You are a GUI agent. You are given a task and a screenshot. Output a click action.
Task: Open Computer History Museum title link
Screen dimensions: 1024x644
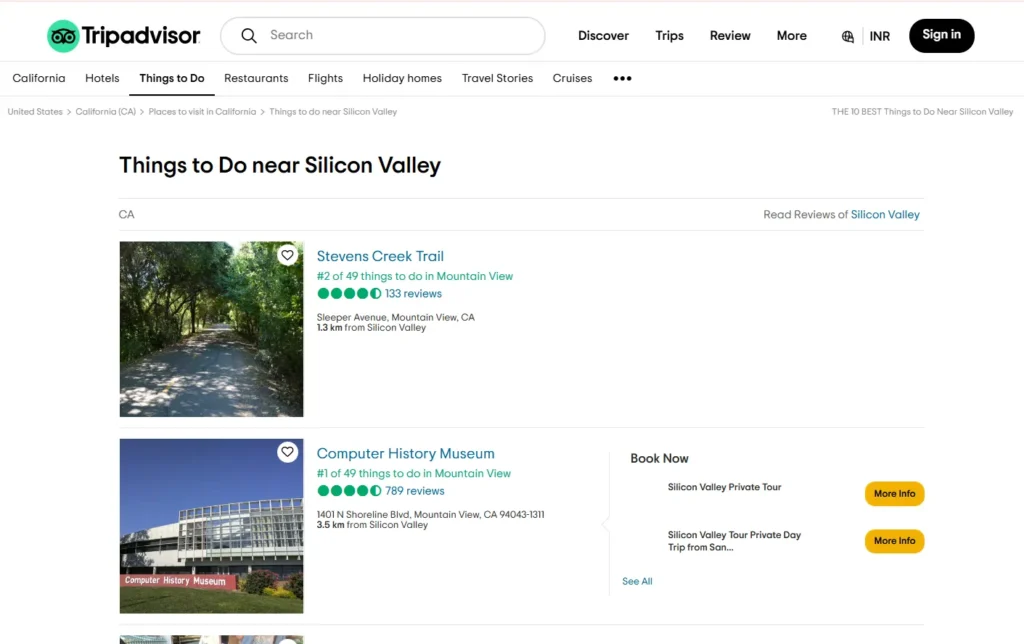406,453
